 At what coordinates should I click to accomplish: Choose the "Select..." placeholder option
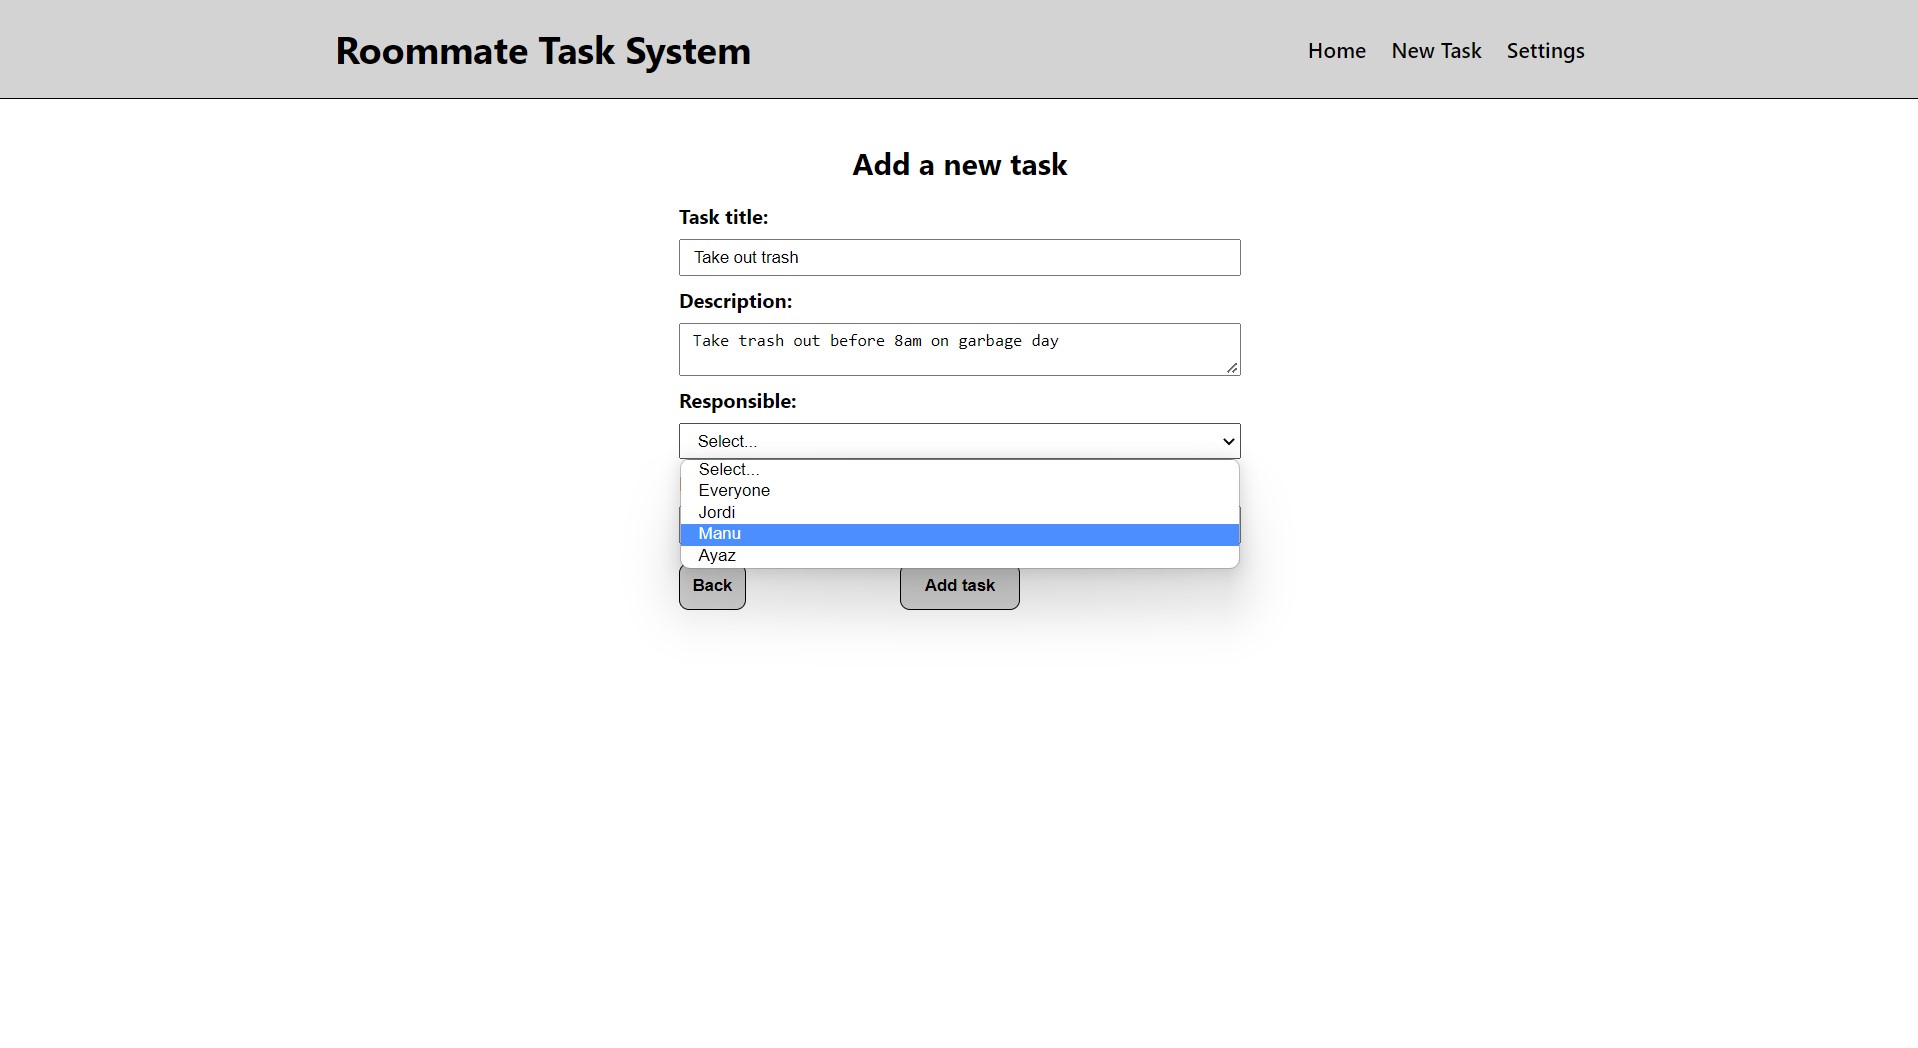pos(727,469)
